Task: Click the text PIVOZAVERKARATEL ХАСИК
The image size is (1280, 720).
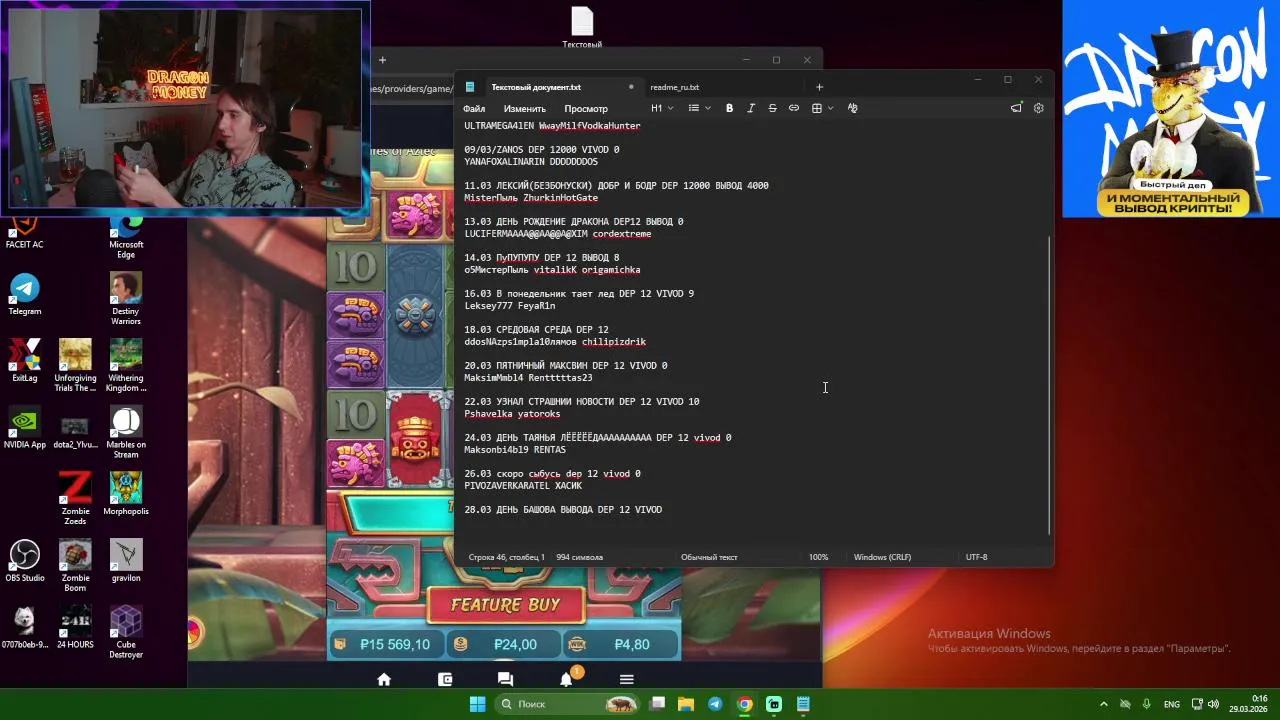Action: [x=523, y=486]
